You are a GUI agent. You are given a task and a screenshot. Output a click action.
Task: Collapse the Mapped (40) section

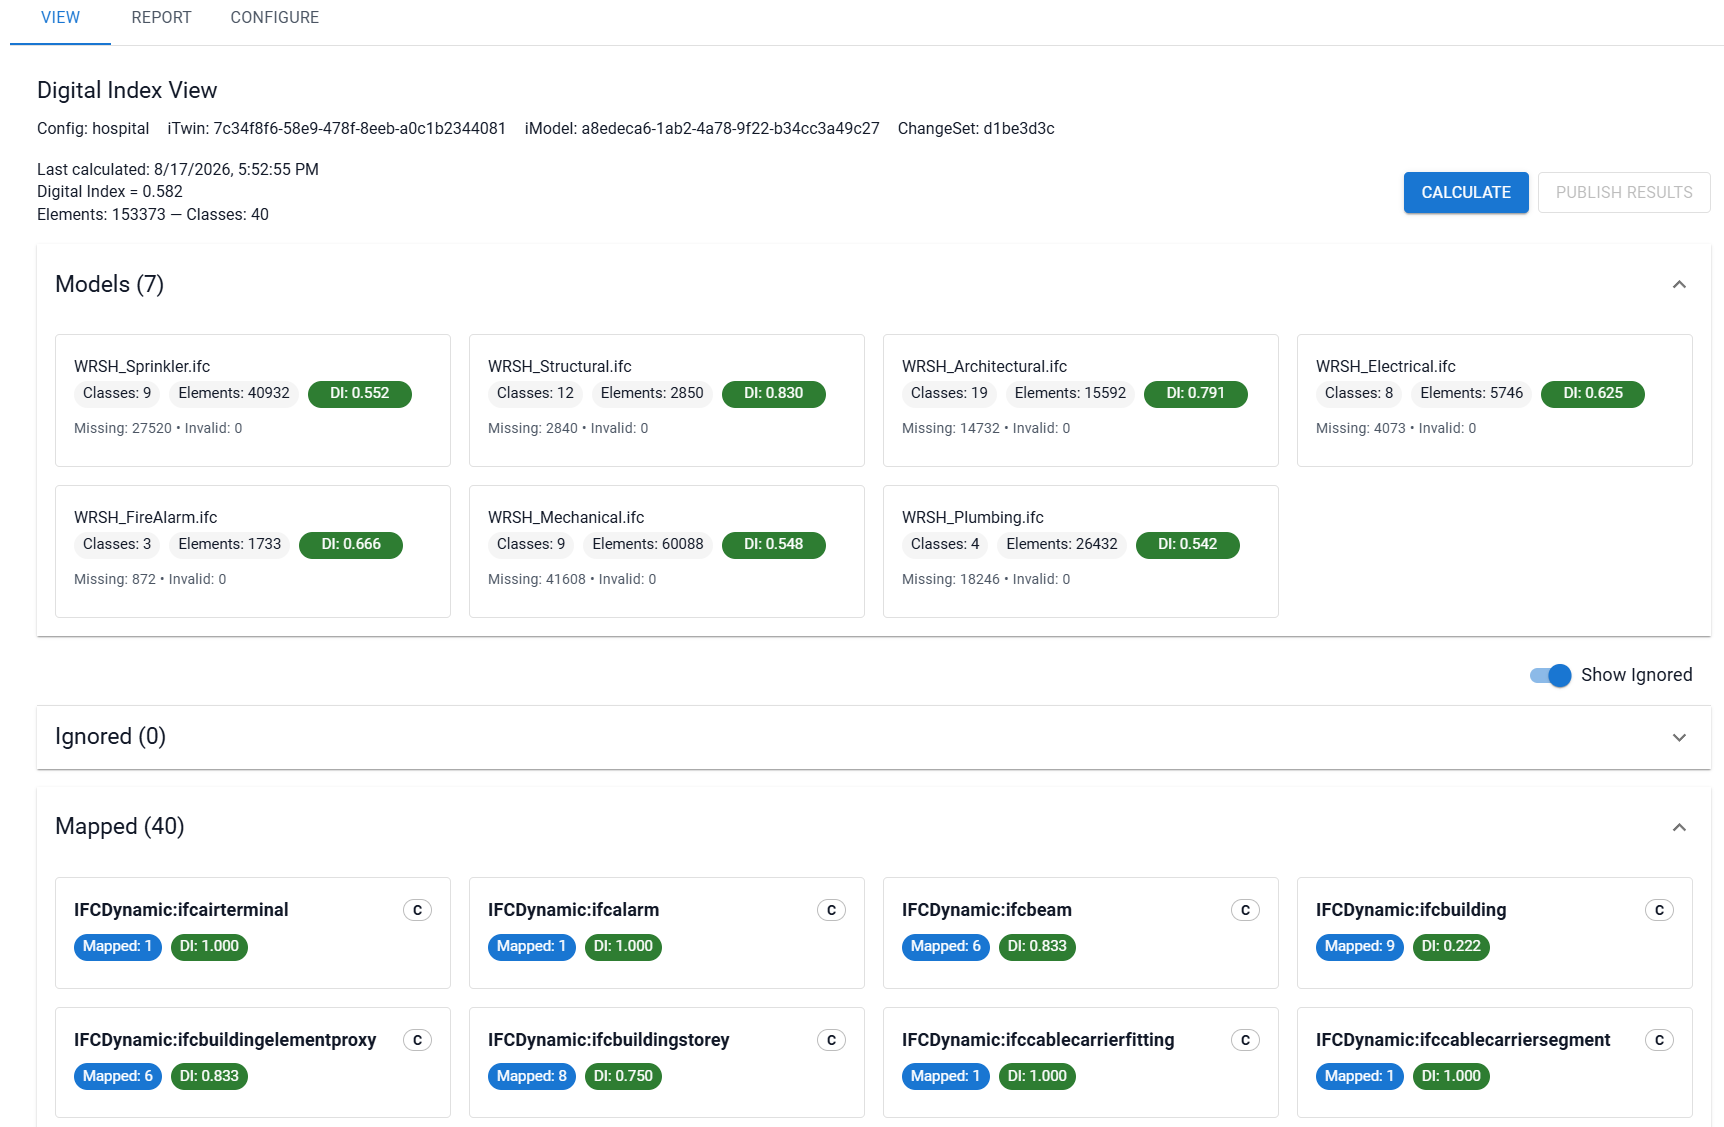click(1679, 827)
